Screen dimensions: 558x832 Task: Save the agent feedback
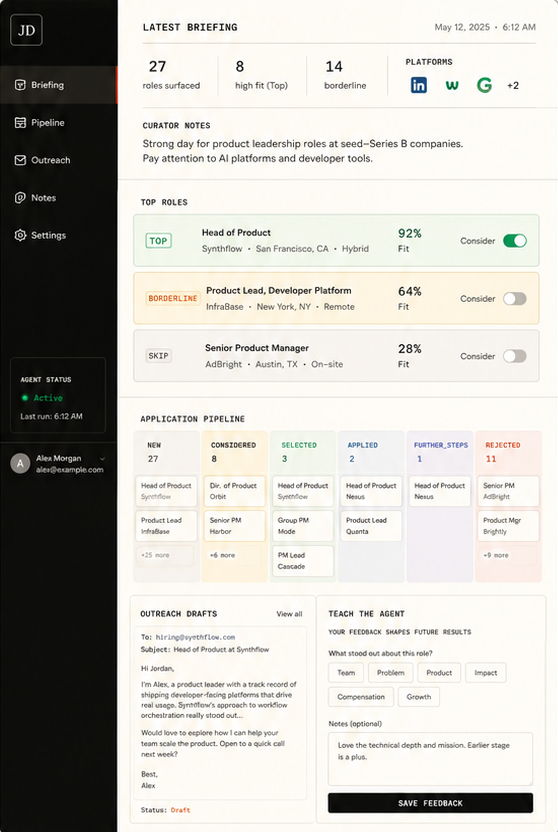tap(430, 803)
